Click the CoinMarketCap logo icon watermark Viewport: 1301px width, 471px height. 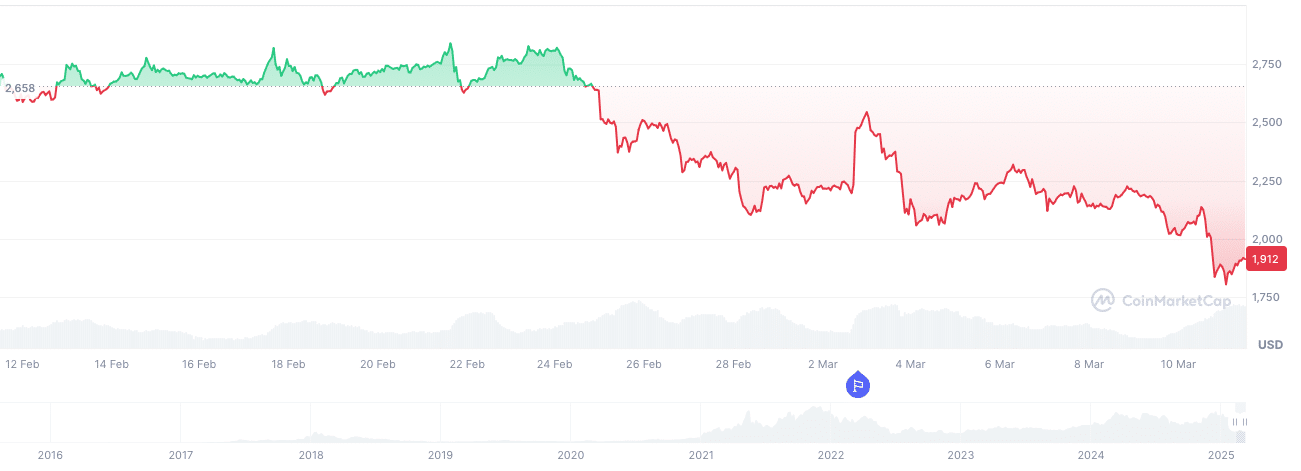(1102, 300)
